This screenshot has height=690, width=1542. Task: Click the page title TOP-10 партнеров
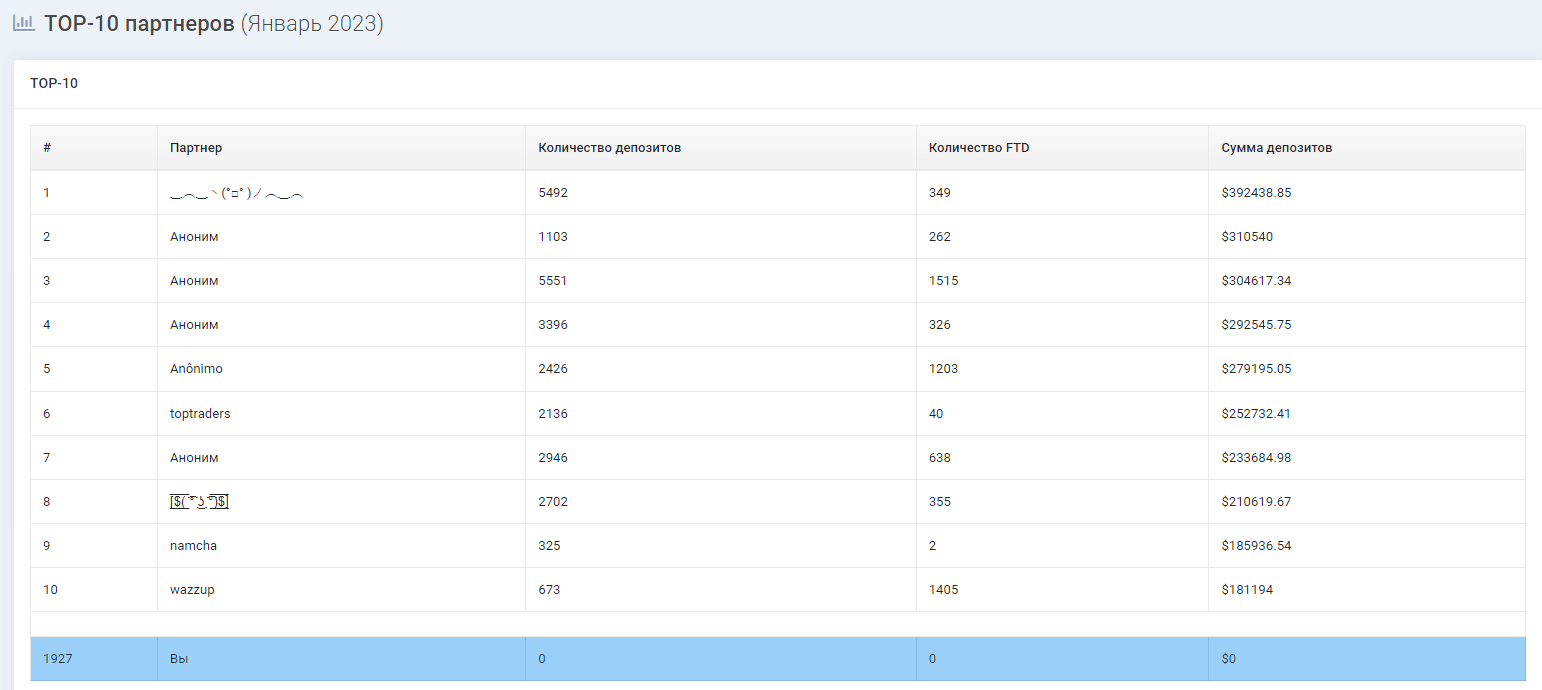click(x=139, y=24)
